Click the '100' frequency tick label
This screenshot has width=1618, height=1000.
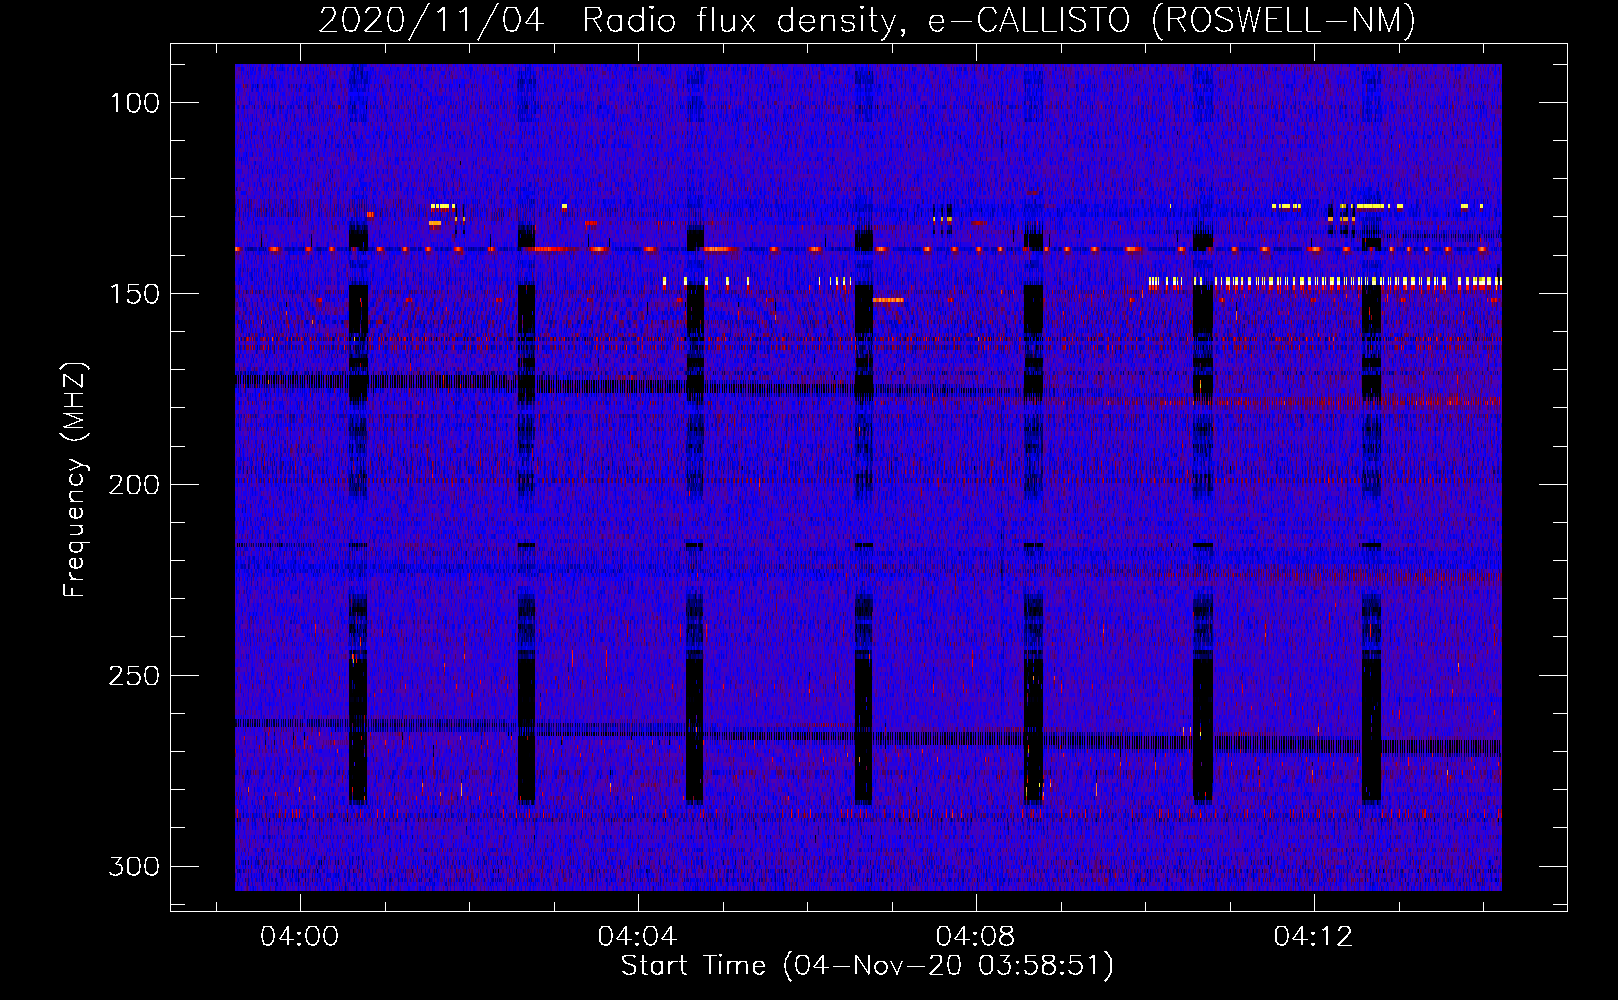134,103
